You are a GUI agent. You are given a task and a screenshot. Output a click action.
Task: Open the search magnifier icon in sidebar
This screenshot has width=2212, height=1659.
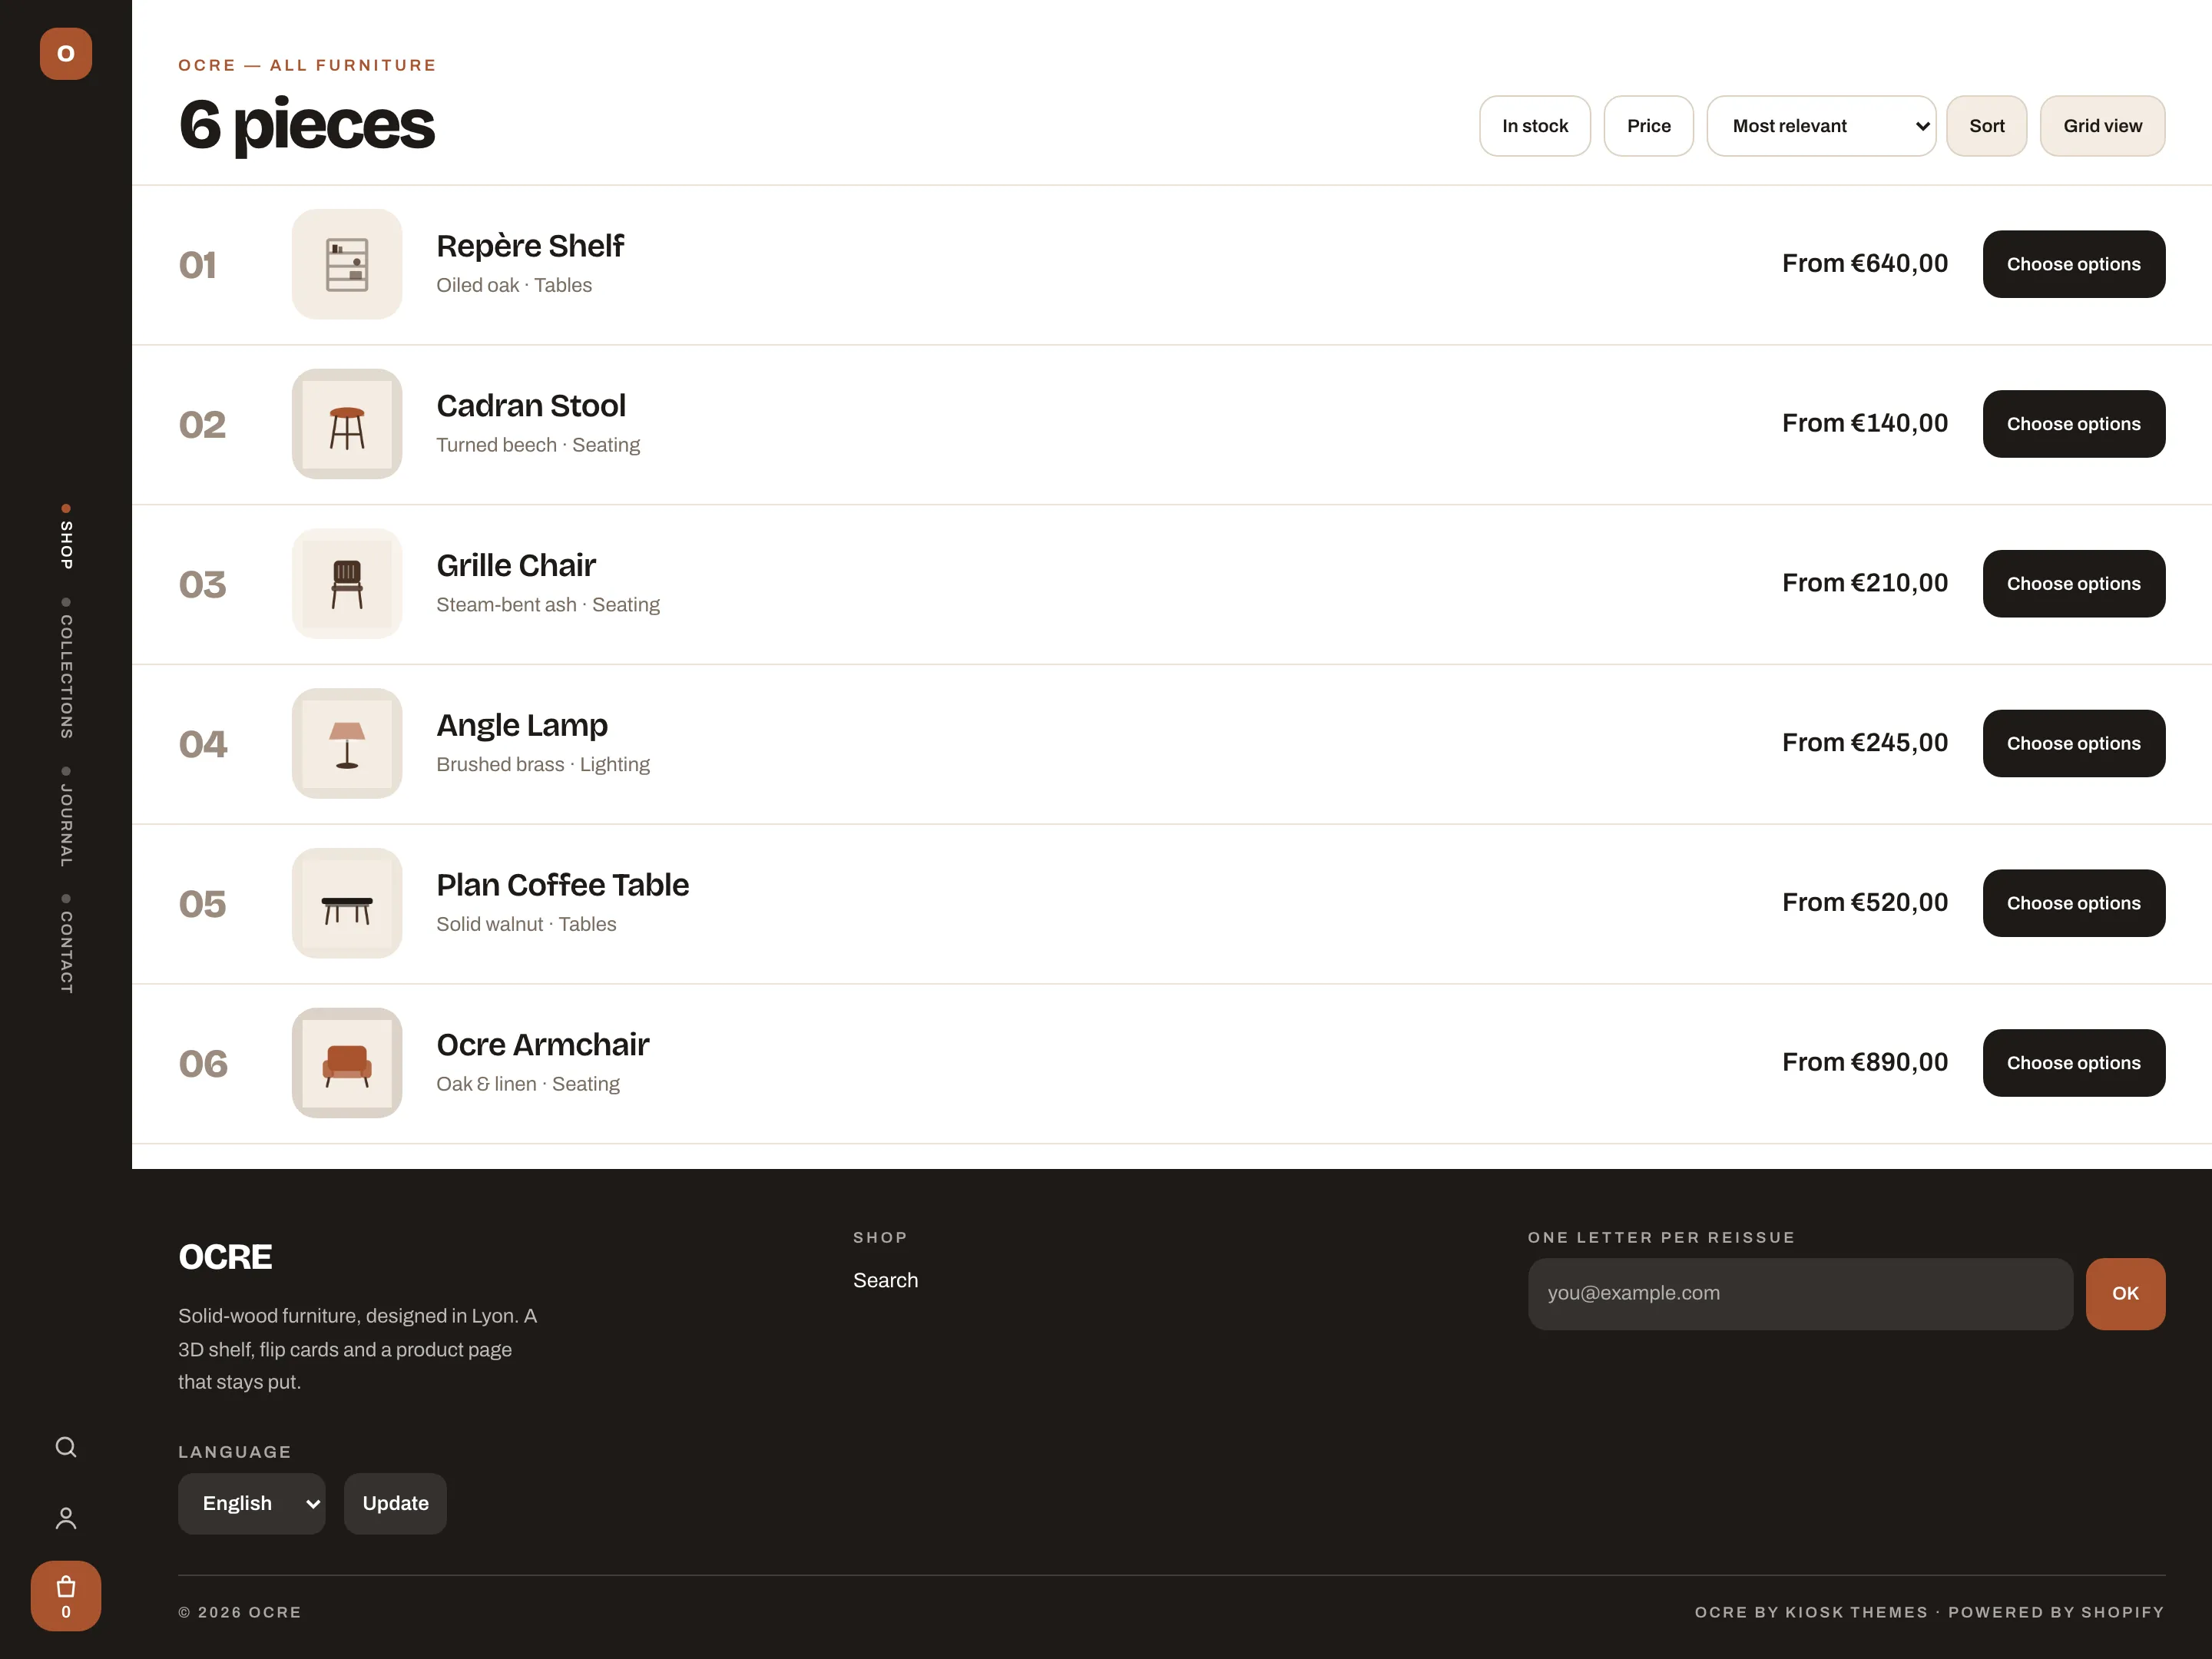[66, 1447]
